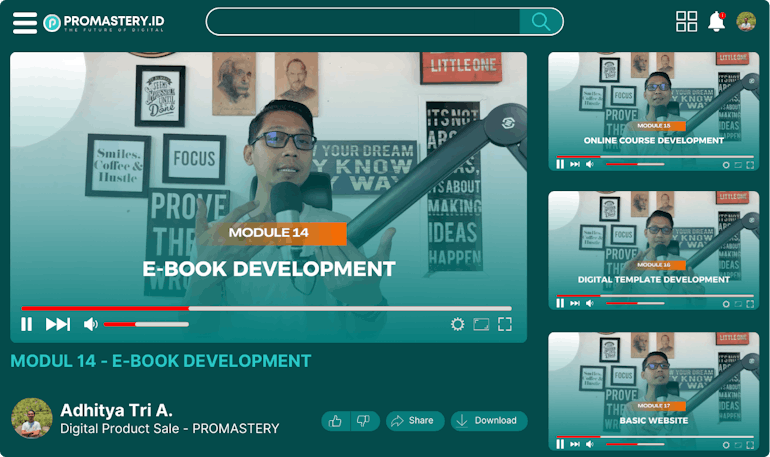This screenshot has height=457, width=770.
Task: Click the main video volume slider
Action: click(145, 324)
